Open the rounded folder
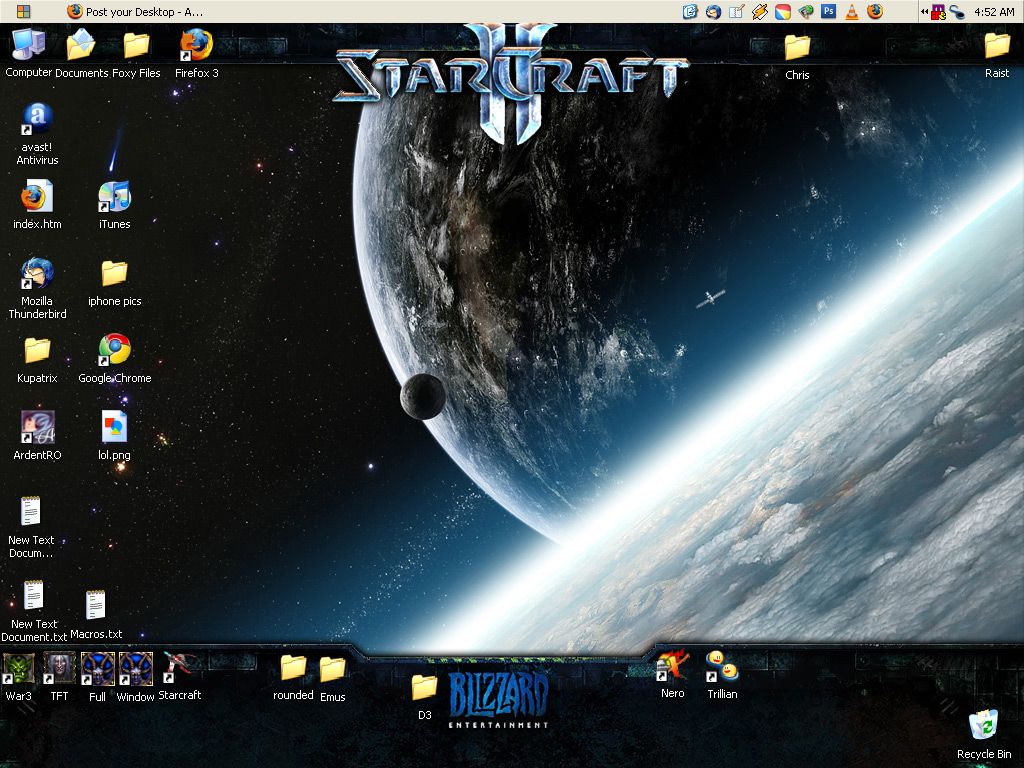1024x768 pixels. [293, 676]
